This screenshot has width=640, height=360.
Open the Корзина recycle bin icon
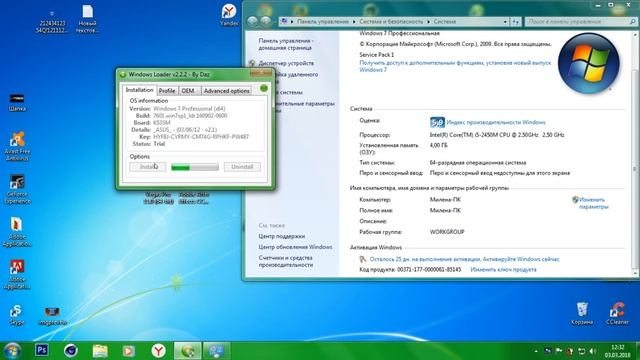pos(582,313)
